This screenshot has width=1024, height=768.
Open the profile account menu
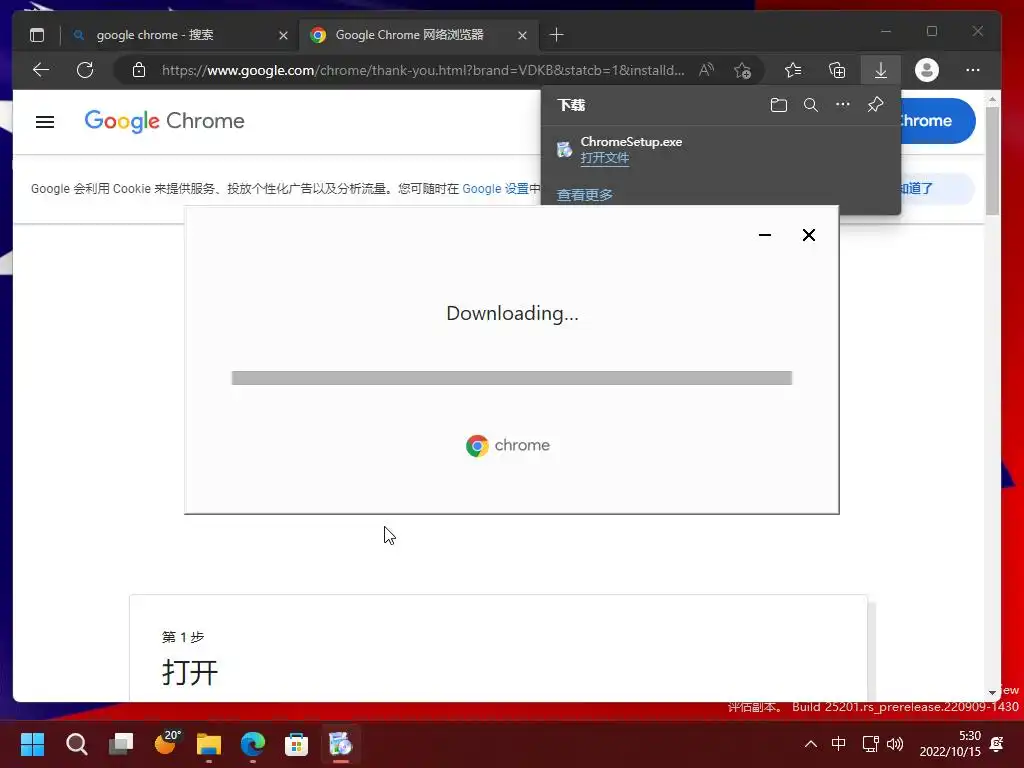pyautogui.click(x=926, y=70)
